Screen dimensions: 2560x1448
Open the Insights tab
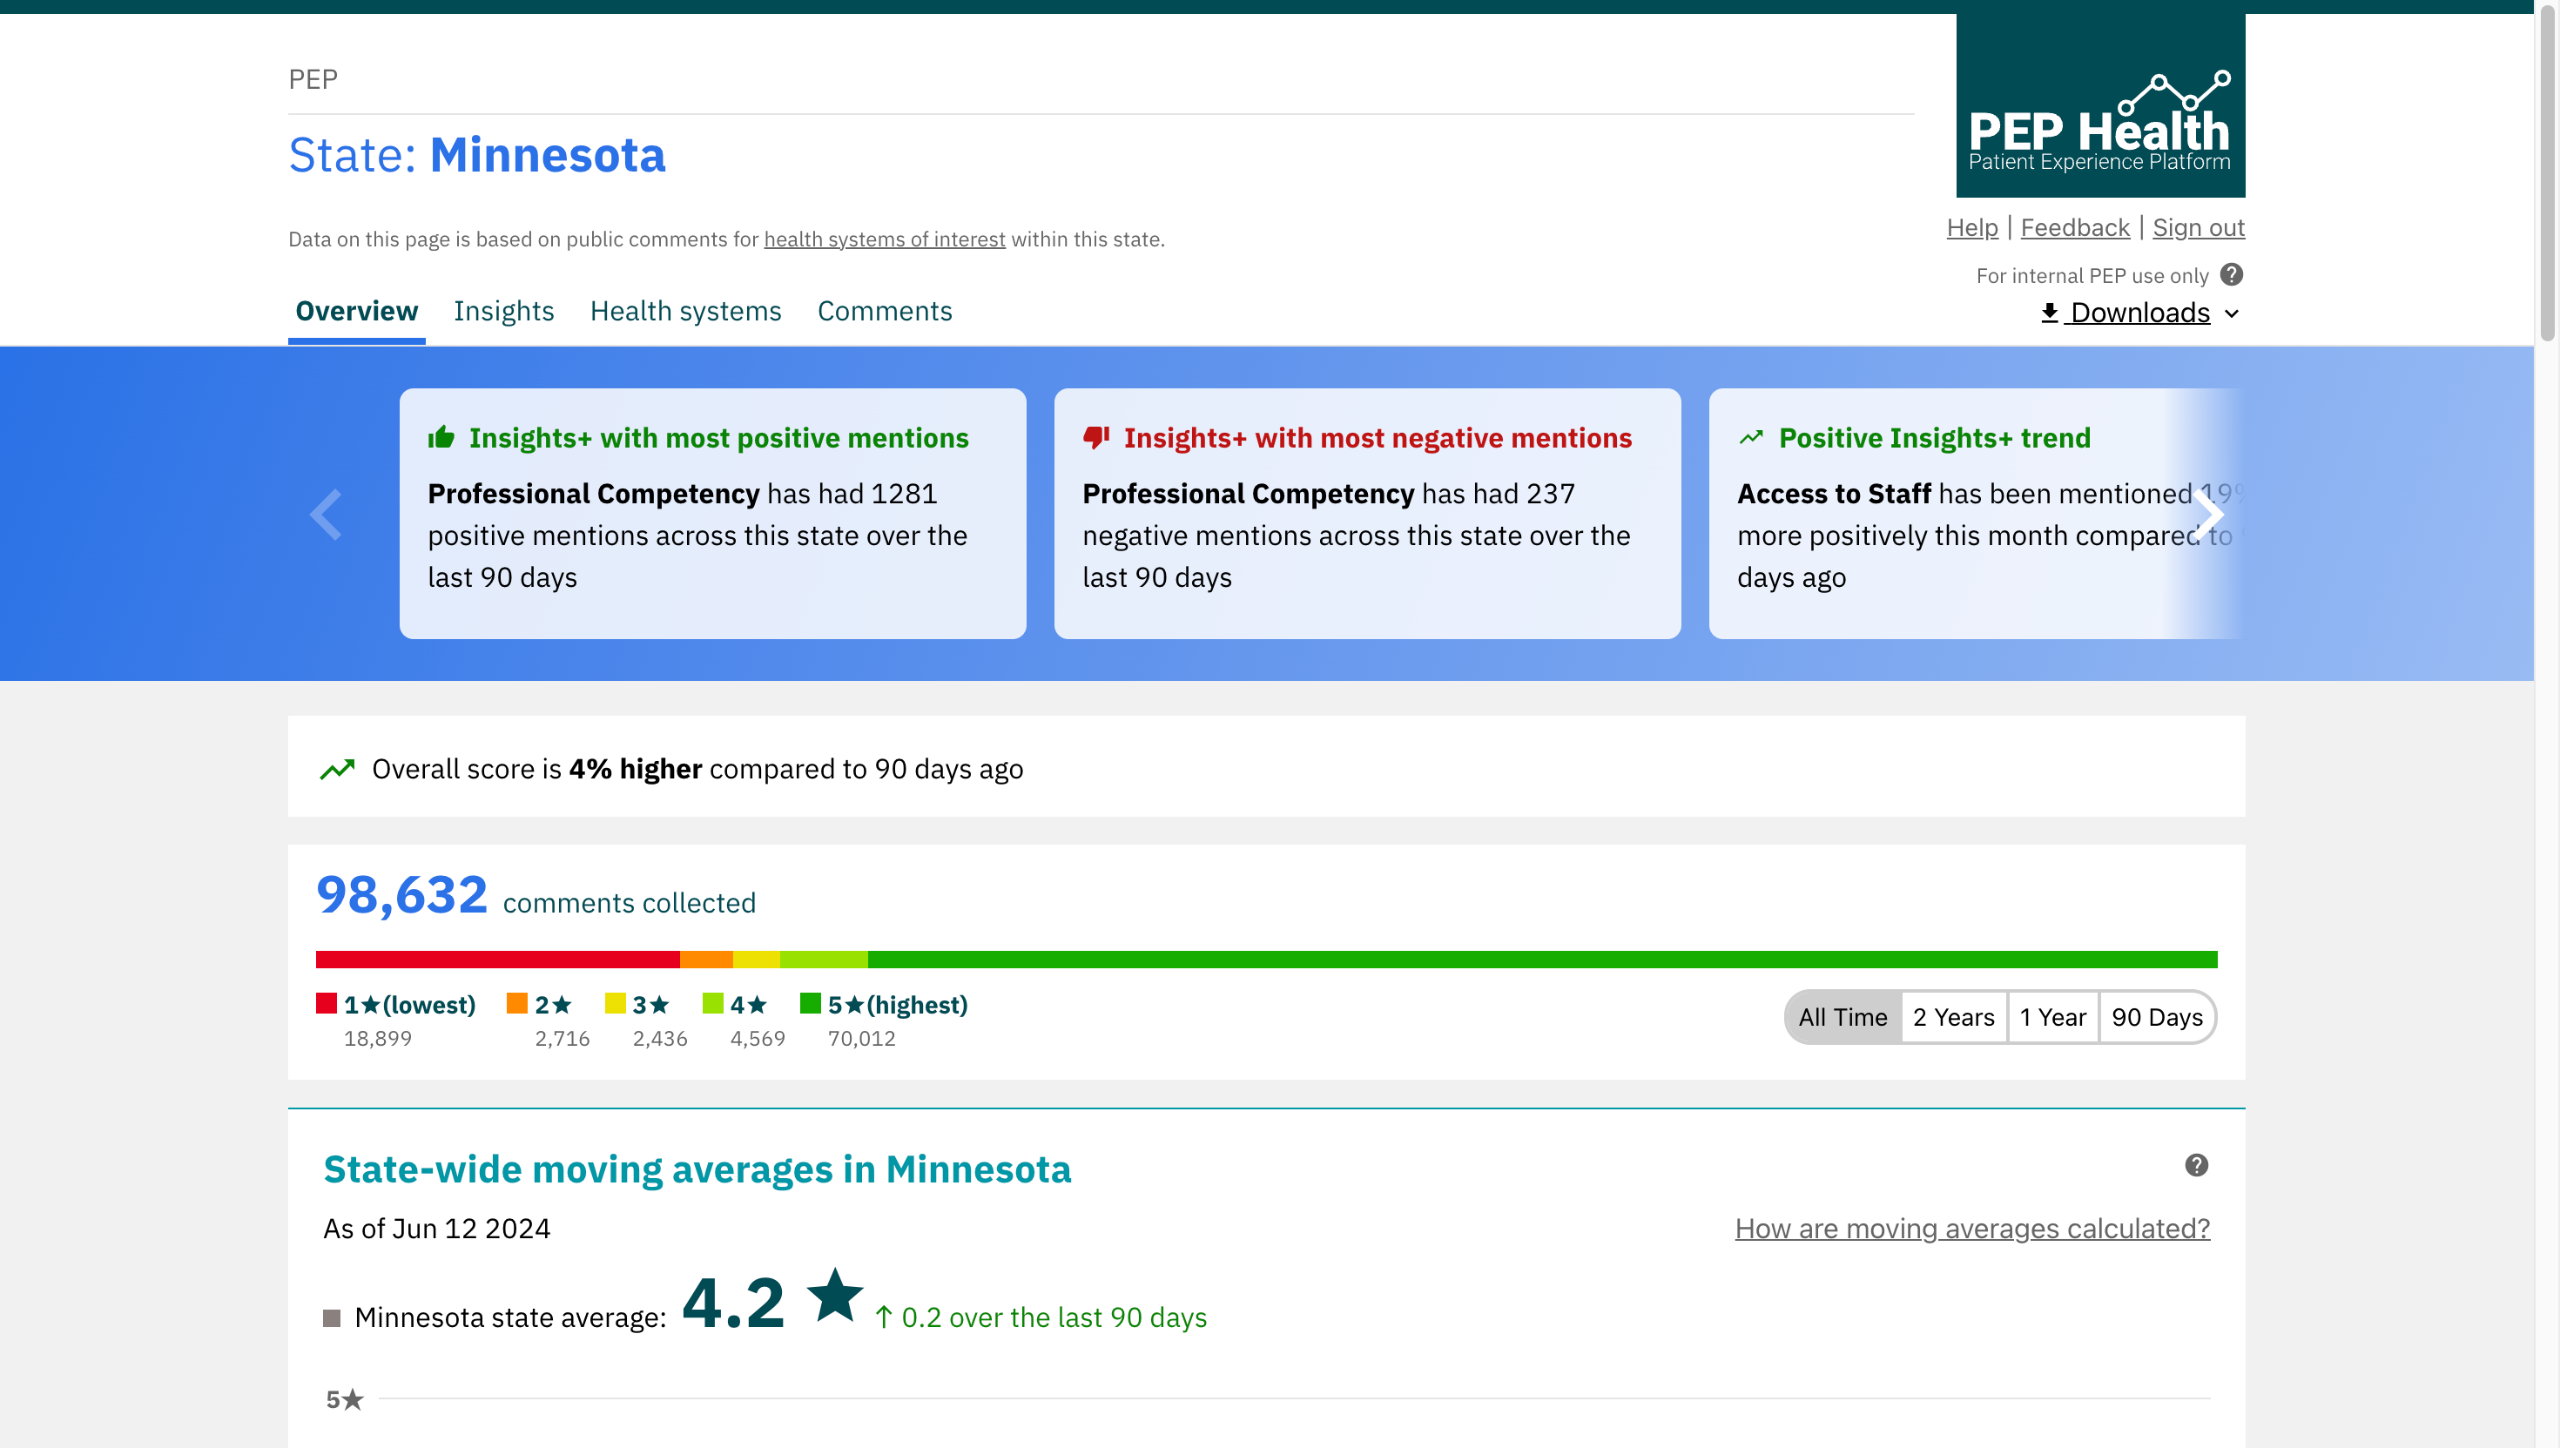point(503,311)
